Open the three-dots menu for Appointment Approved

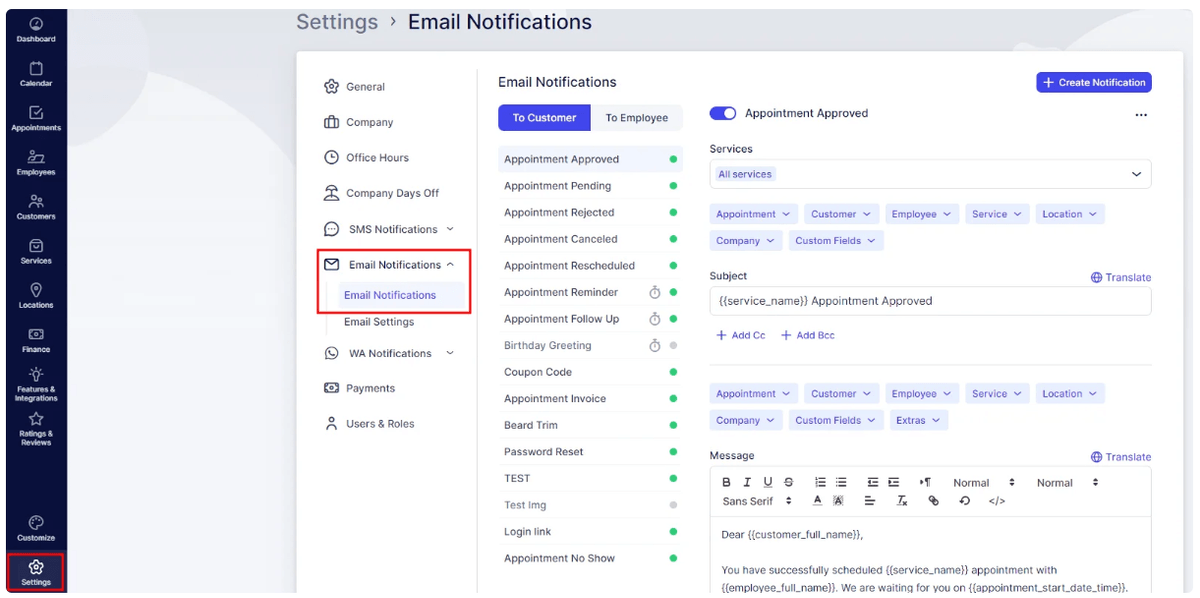tap(1141, 114)
